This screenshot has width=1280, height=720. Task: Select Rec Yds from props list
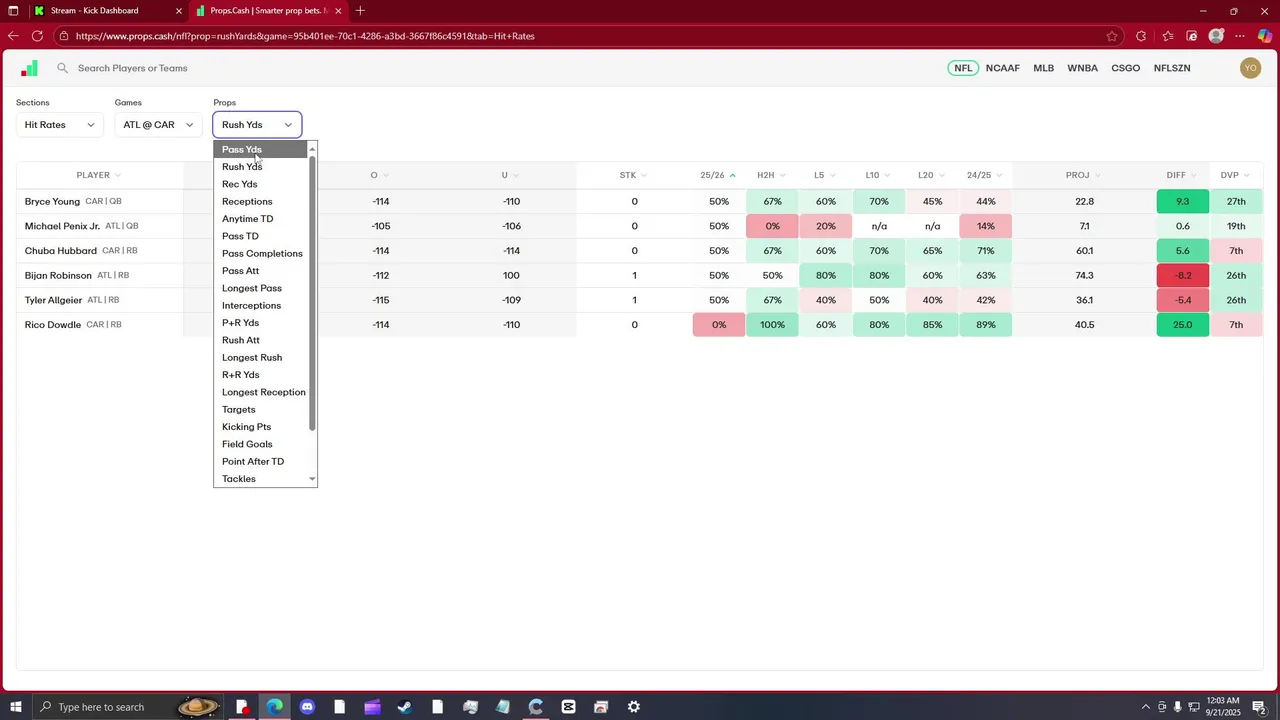(260, 184)
